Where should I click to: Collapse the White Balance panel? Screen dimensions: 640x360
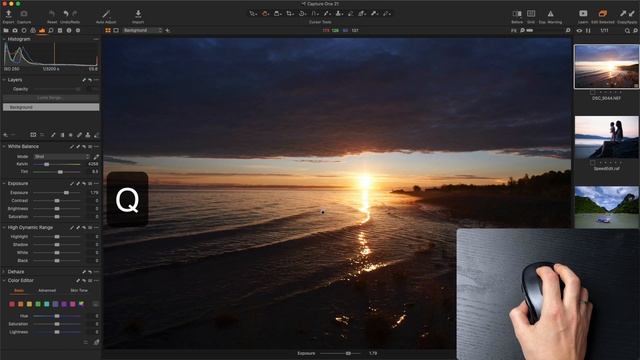(x=4, y=147)
